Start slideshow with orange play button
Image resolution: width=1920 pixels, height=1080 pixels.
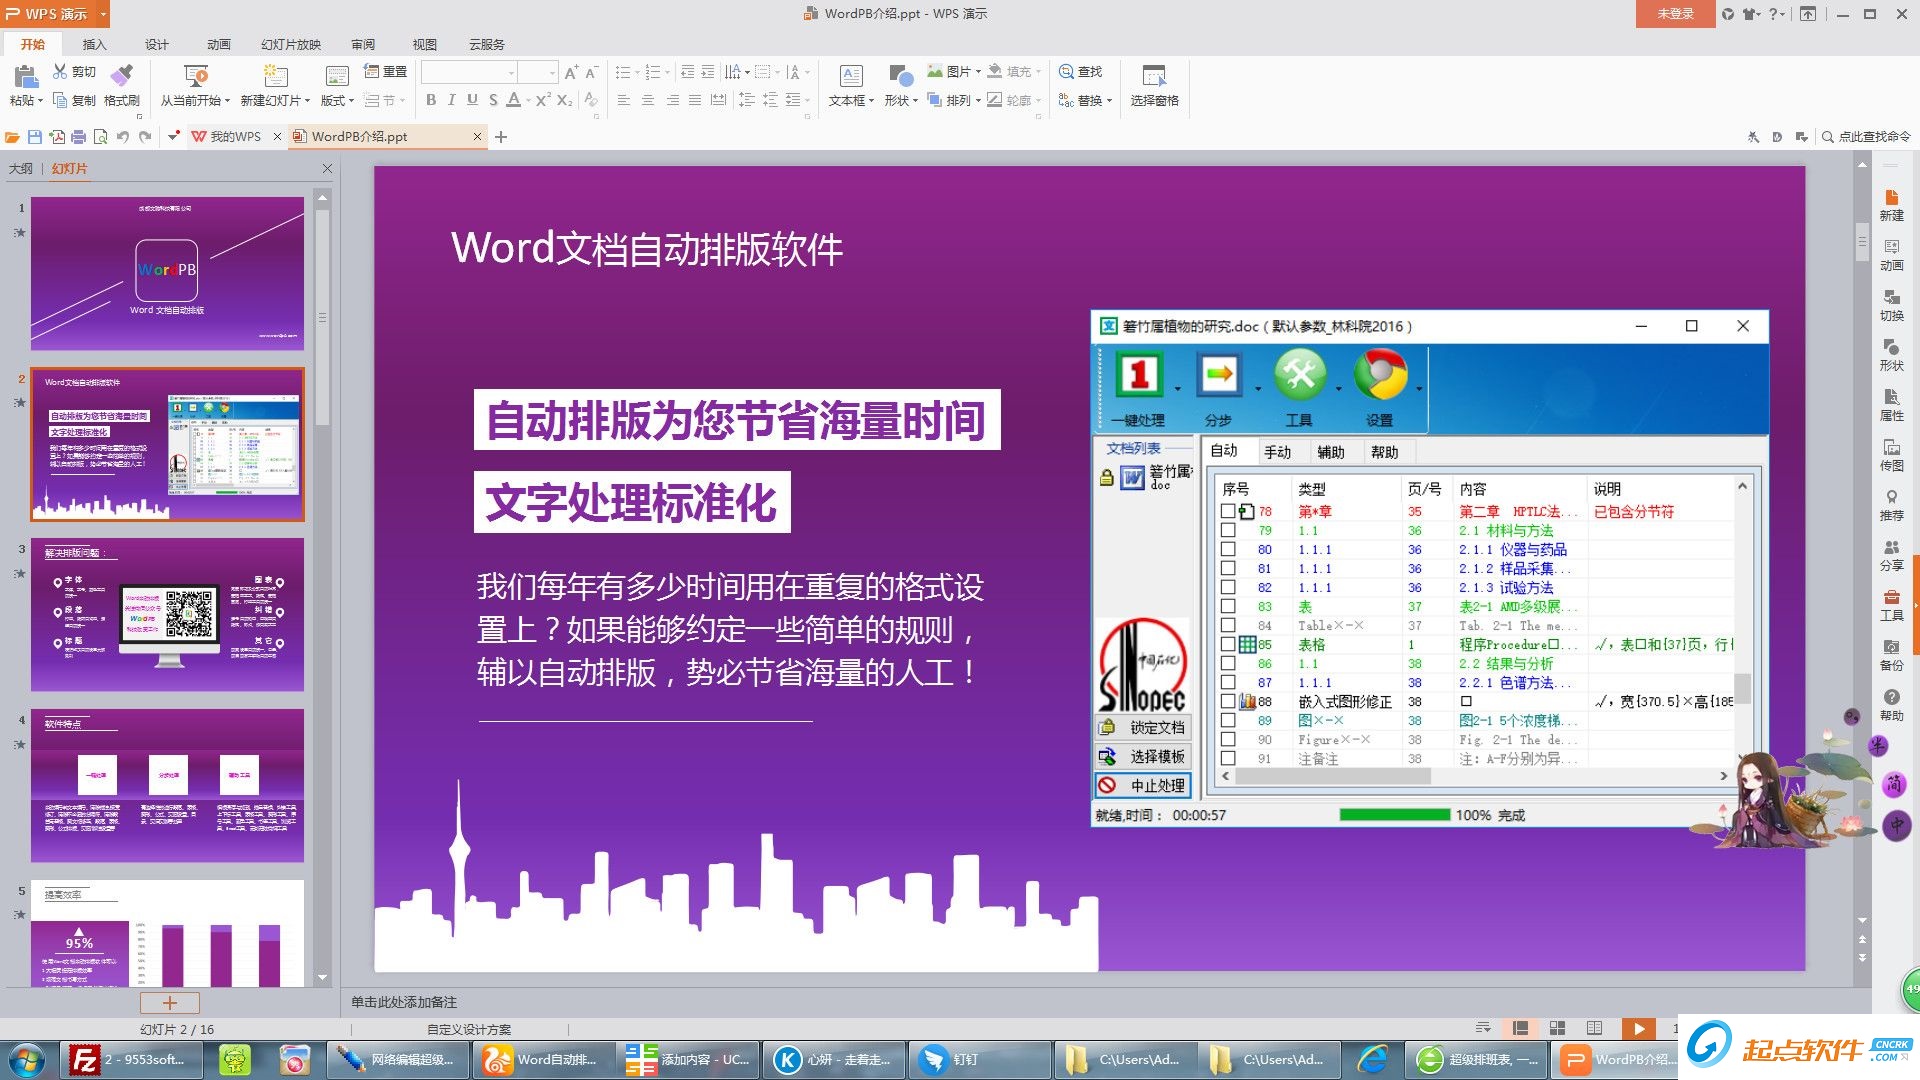pyautogui.click(x=1638, y=1028)
